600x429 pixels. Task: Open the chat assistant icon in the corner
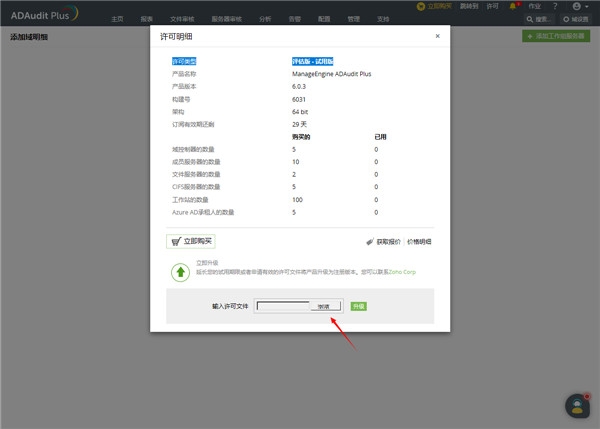[577, 406]
